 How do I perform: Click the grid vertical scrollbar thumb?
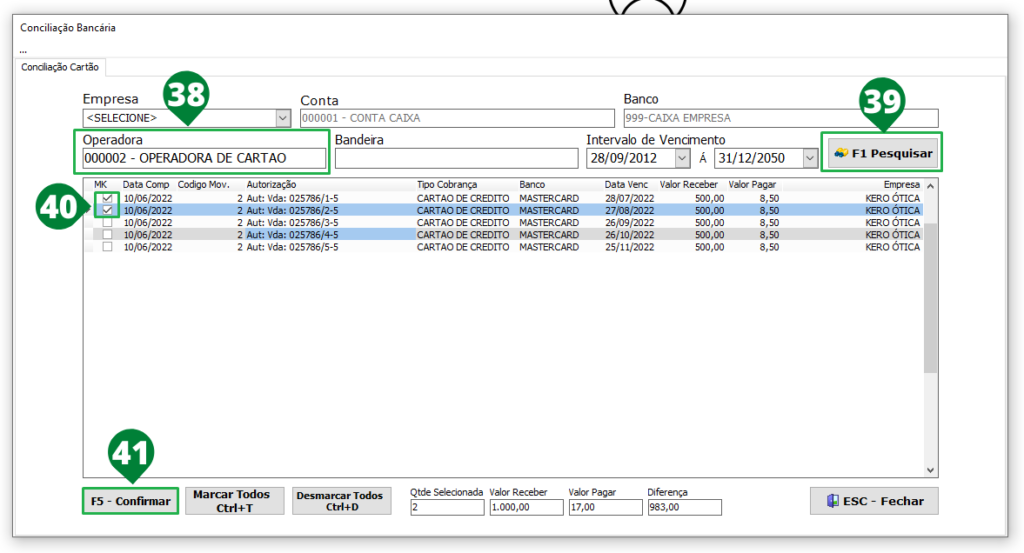point(931,297)
